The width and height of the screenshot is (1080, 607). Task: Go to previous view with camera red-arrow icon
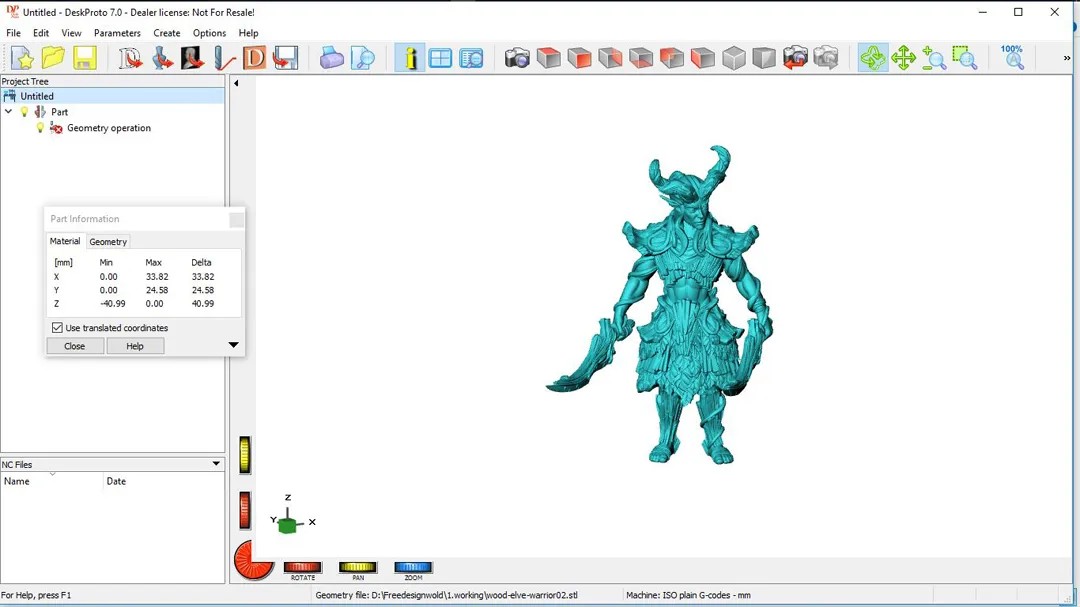click(x=795, y=58)
